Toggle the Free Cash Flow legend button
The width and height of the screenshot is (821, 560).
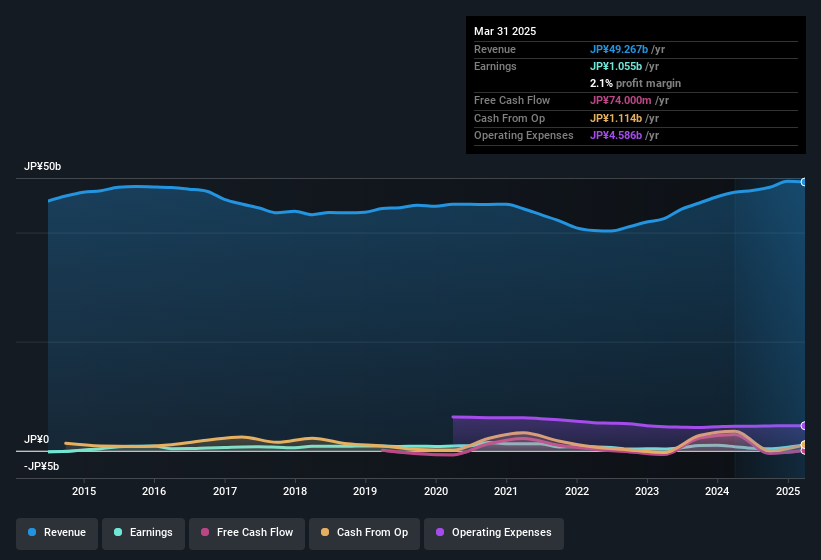click(247, 533)
